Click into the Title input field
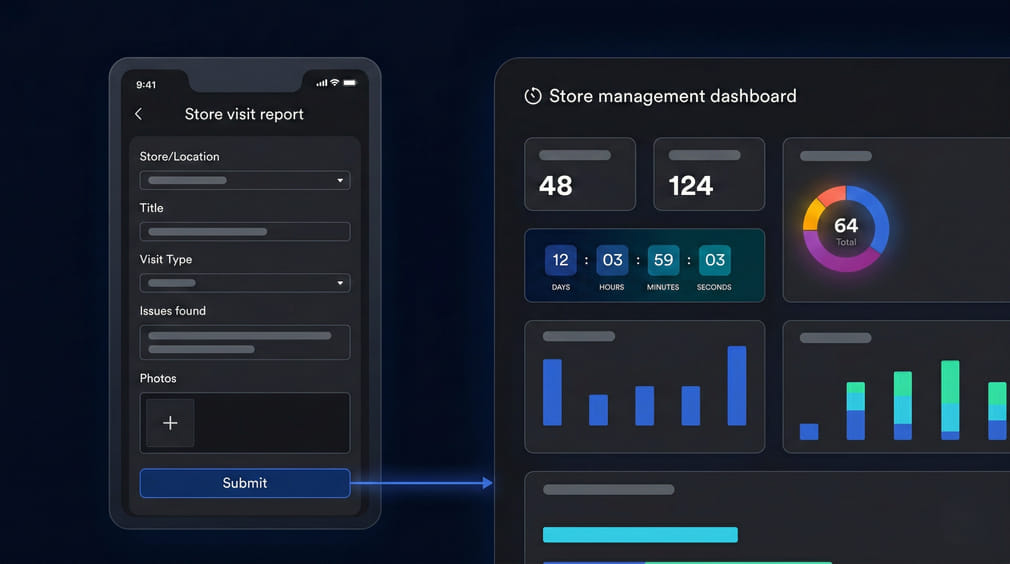The height and width of the screenshot is (564, 1010). coord(244,232)
